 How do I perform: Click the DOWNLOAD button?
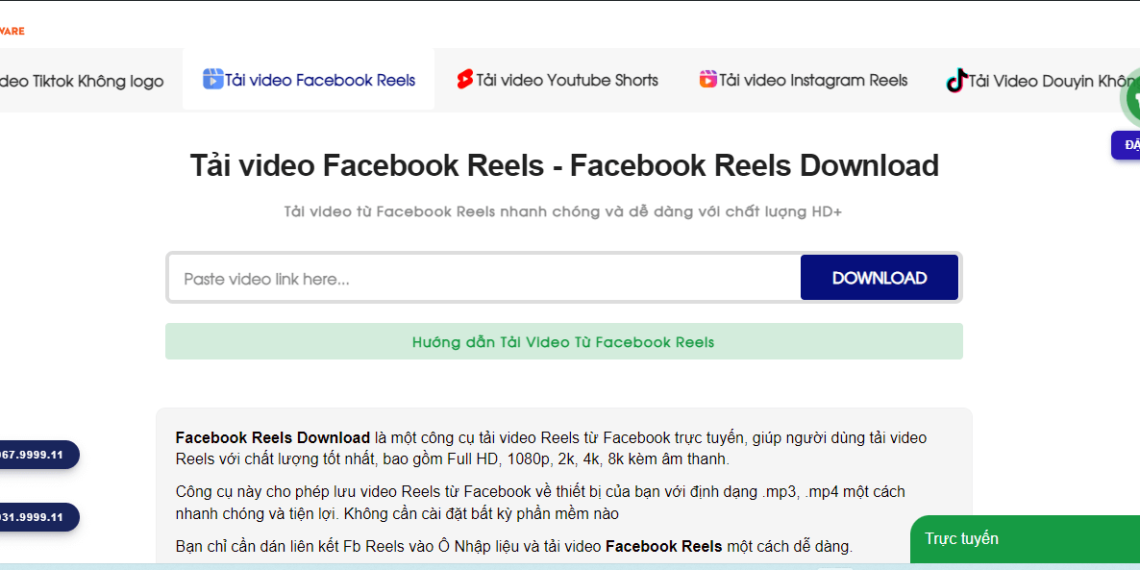[879, 278]
